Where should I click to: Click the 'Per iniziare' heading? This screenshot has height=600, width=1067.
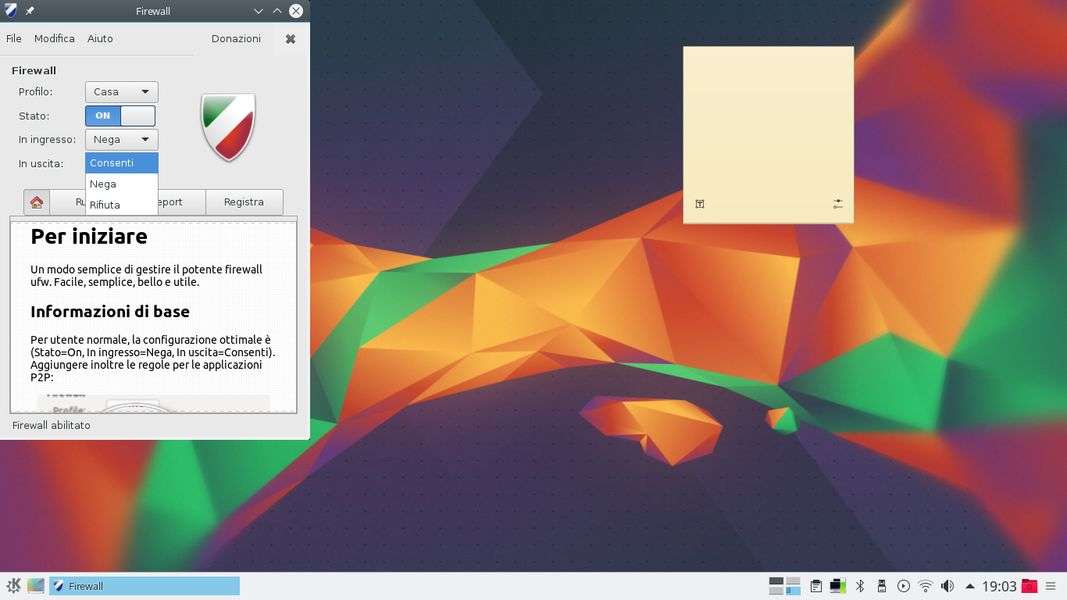coord(88,237)
